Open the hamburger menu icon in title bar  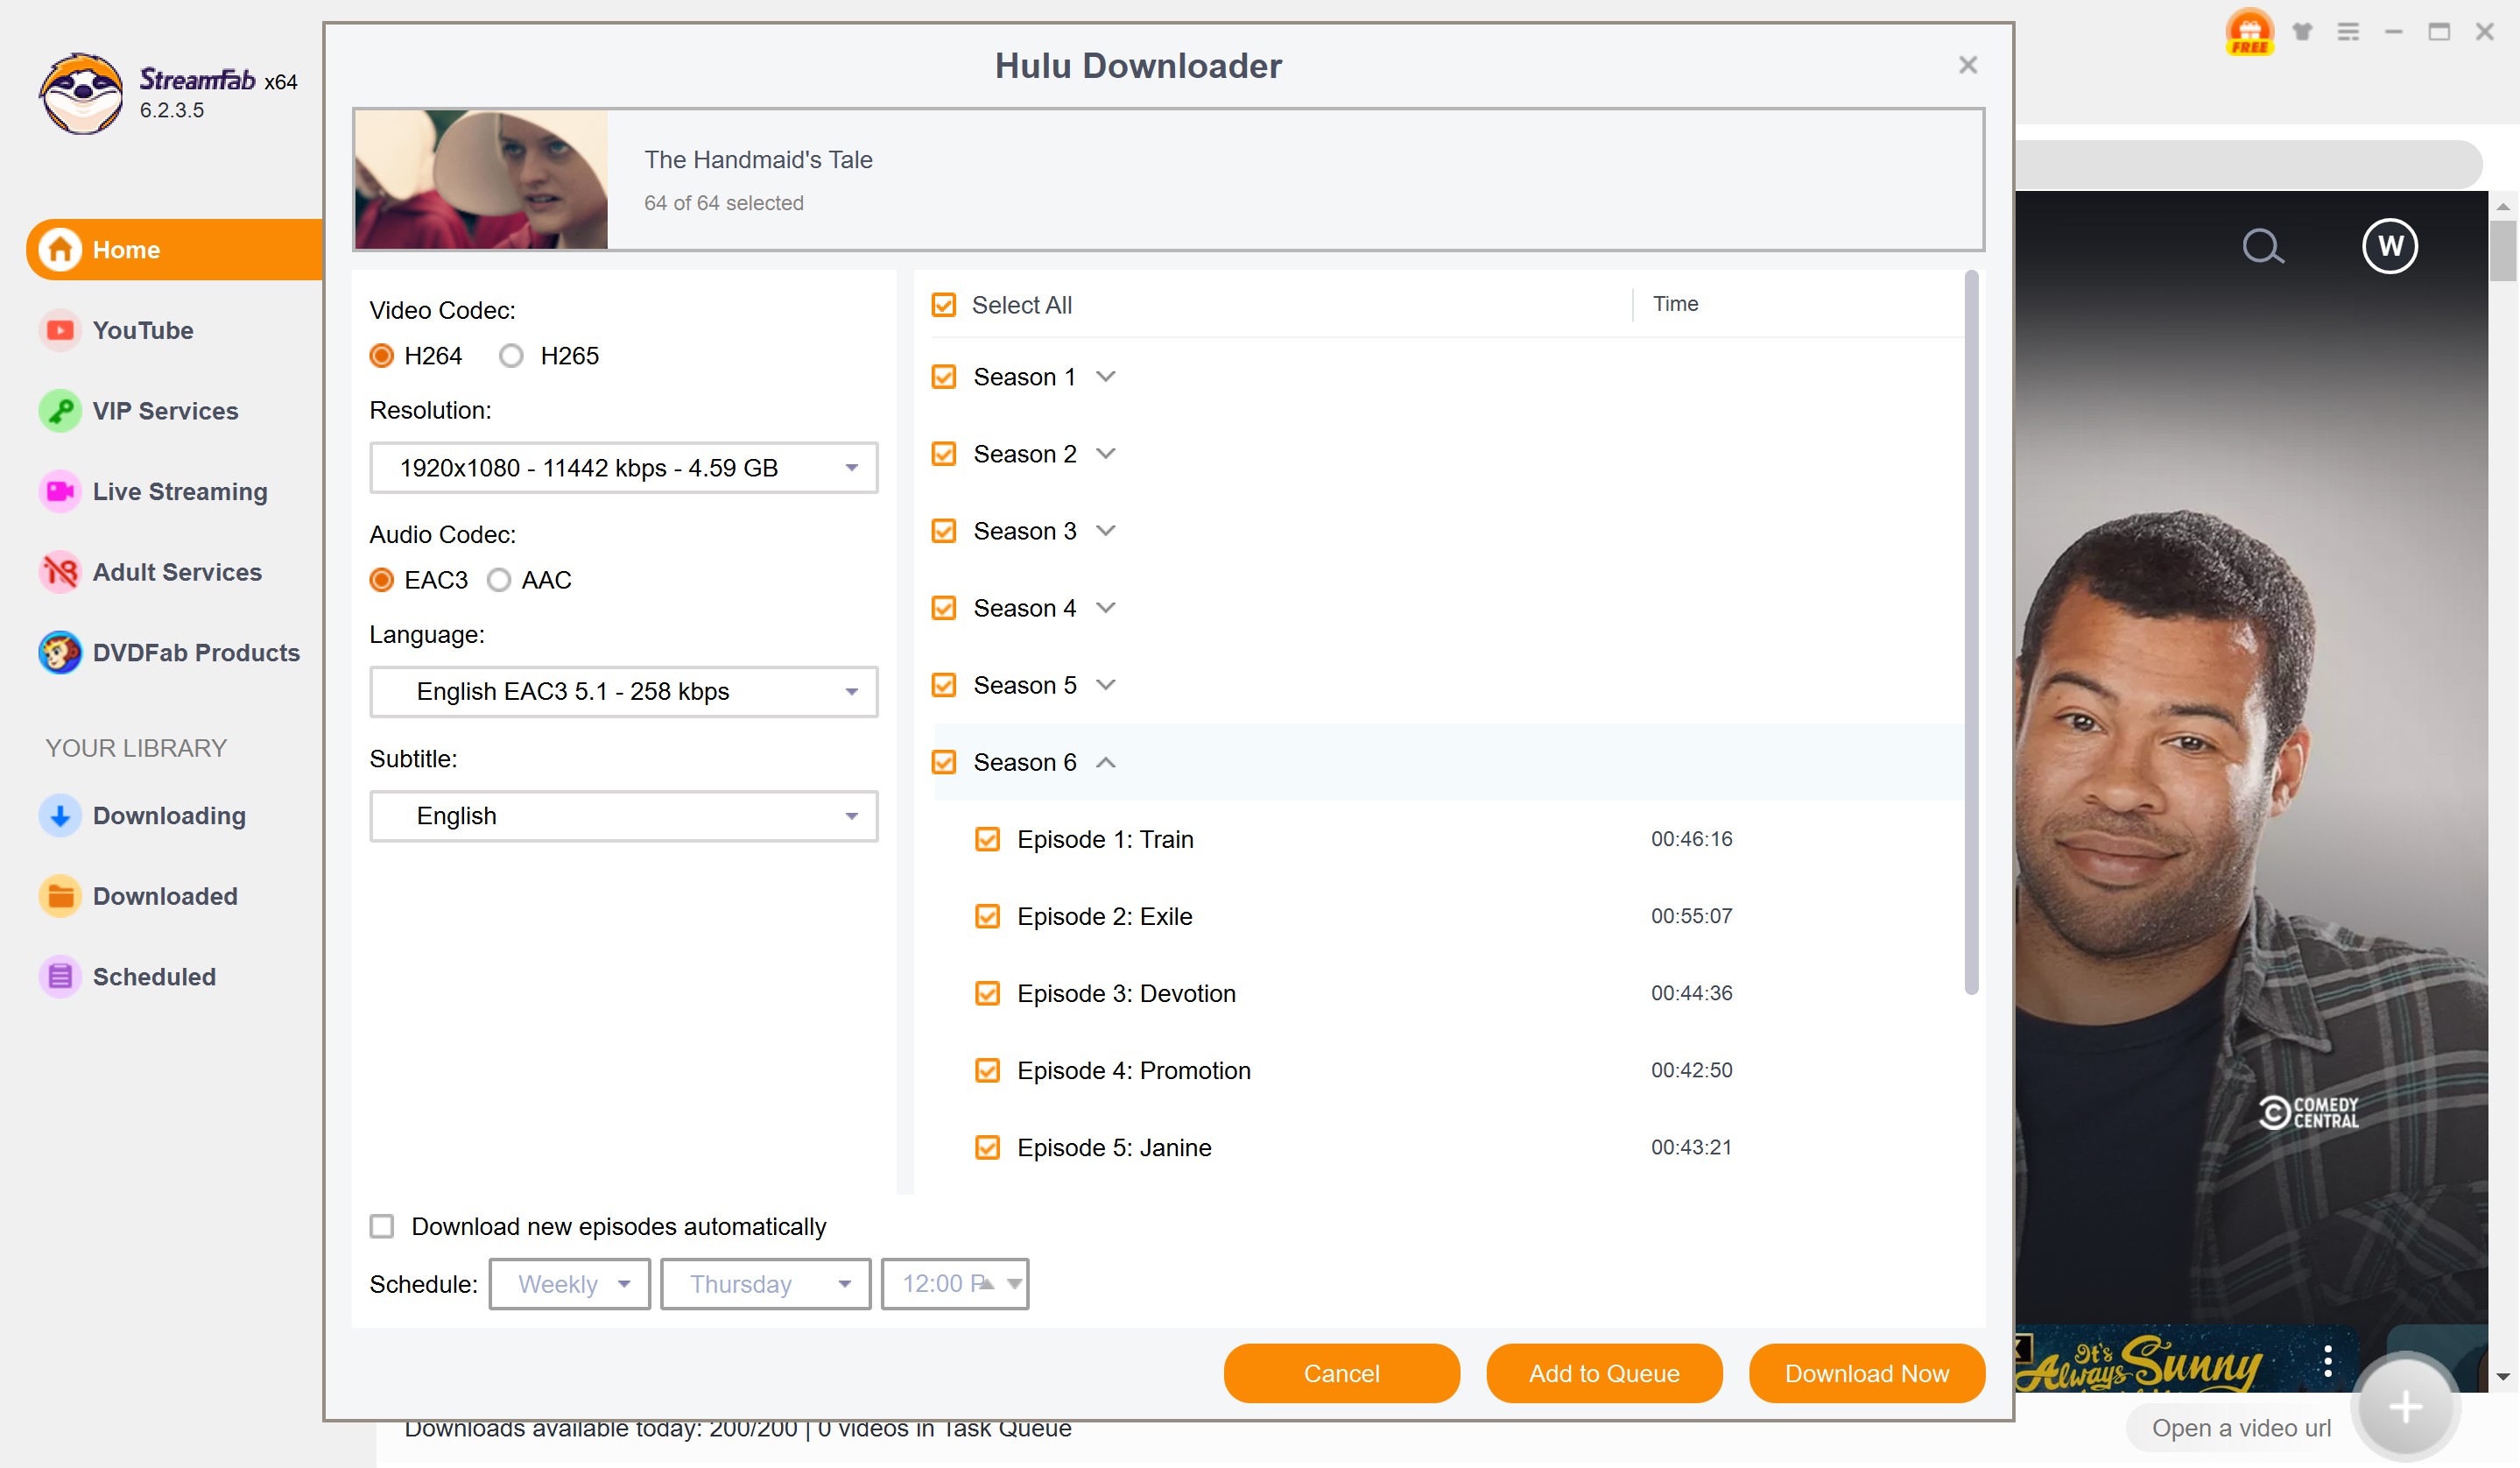(x=2348, y=32)
